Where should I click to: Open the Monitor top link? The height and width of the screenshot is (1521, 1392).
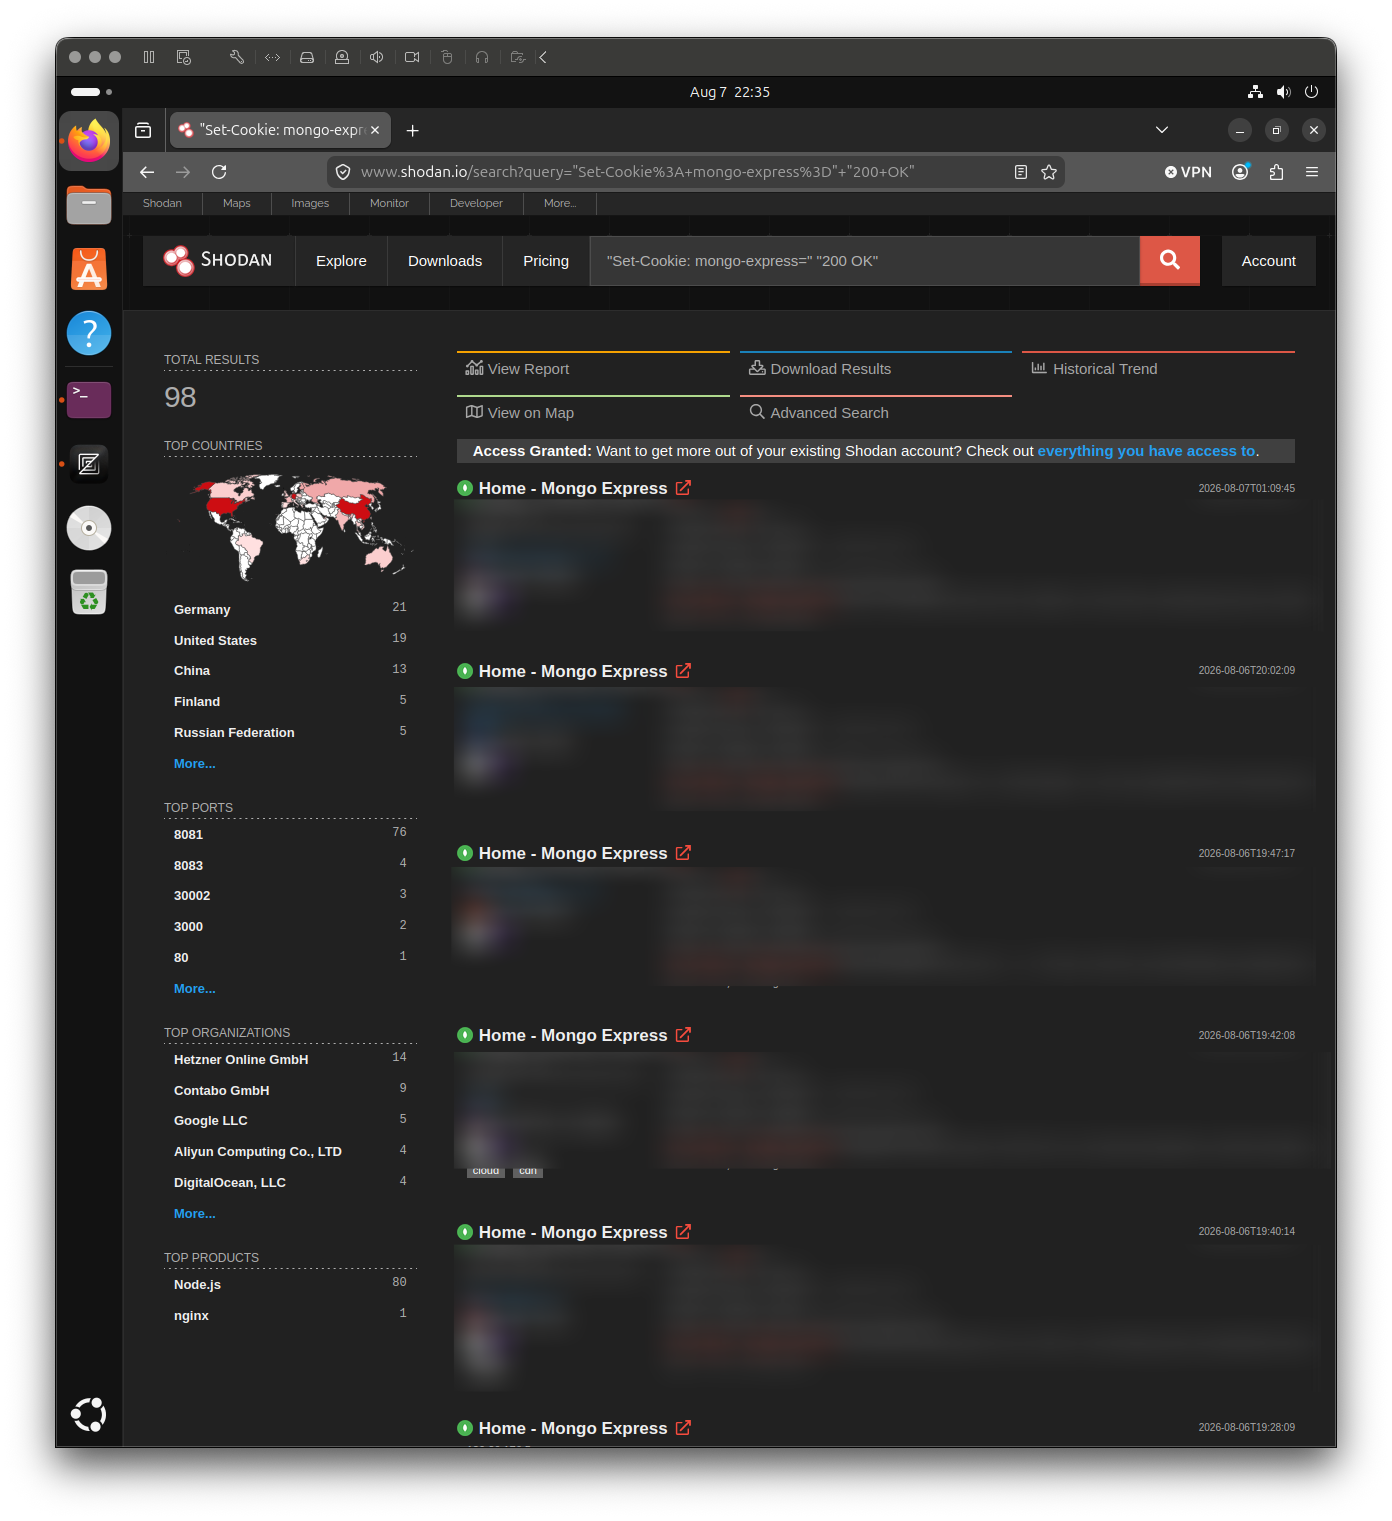pyautogui.click(x=389, y=203)
